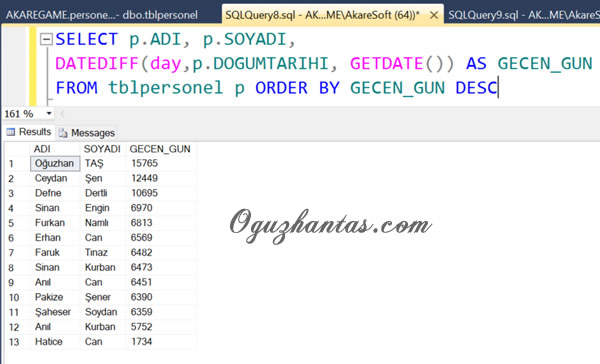Select the Şen surname cell
This screenshot has width=600, height=364.
point(103,178)
